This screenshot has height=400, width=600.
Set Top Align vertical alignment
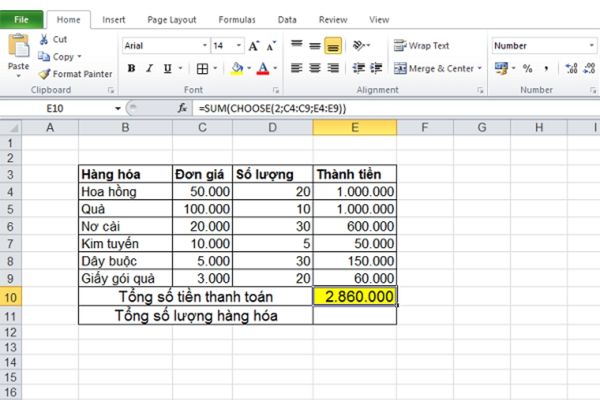(x=297, y=46)
